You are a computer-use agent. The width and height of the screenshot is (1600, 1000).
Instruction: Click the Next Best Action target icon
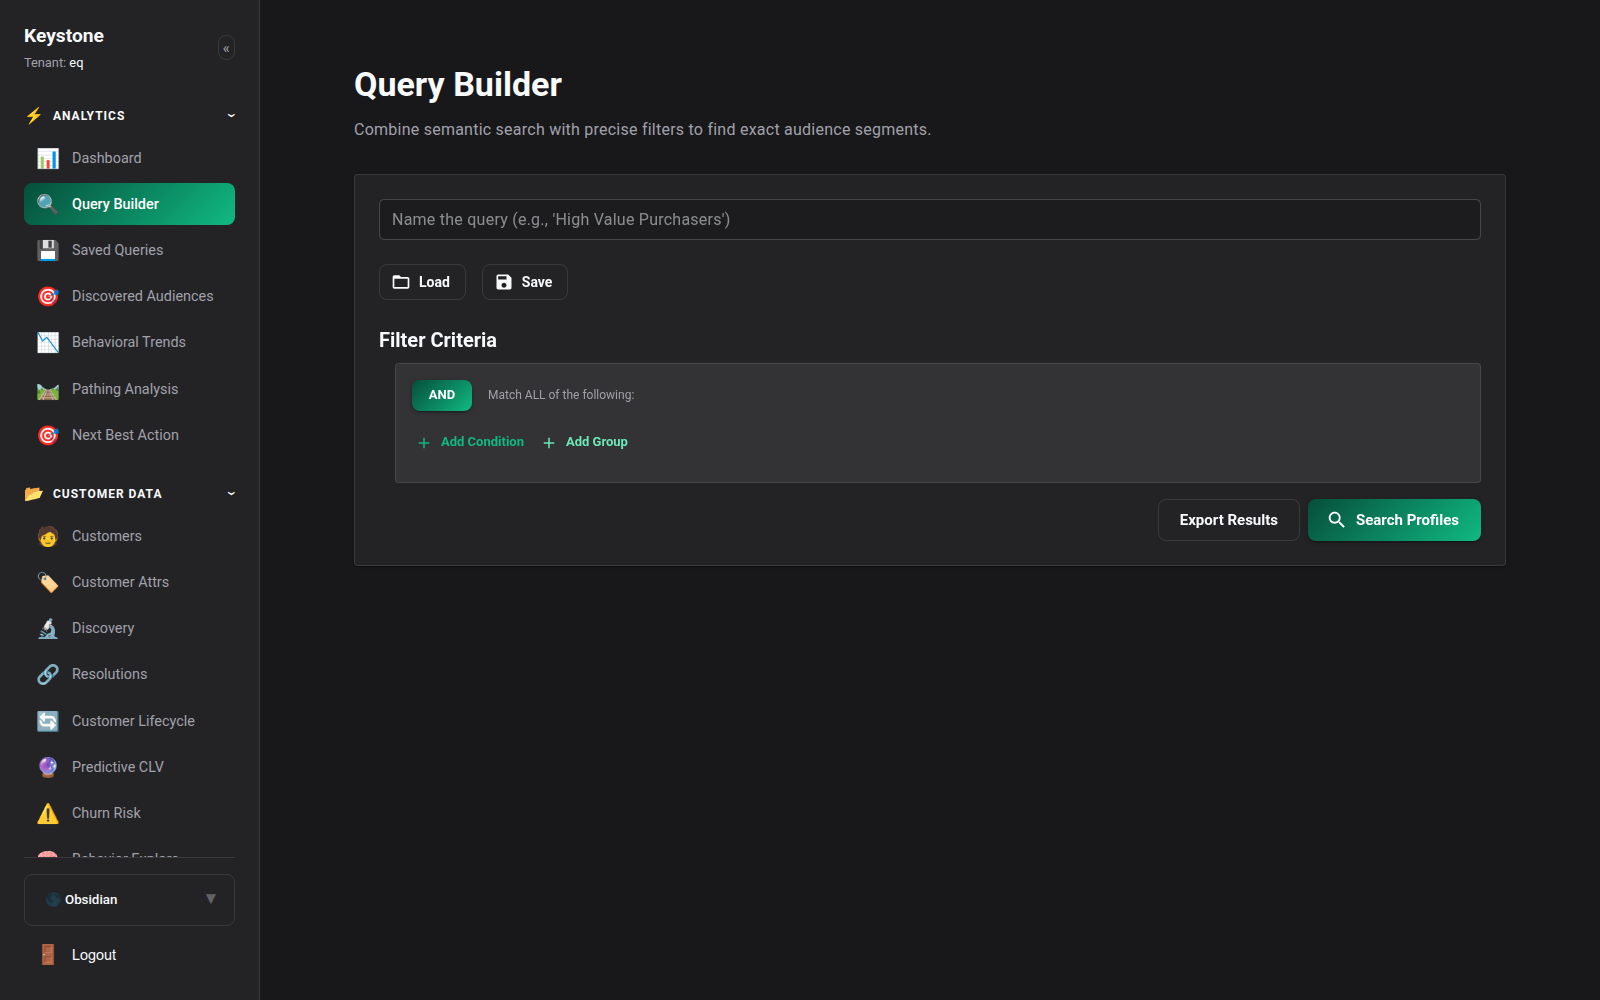(x=48, y=435)
